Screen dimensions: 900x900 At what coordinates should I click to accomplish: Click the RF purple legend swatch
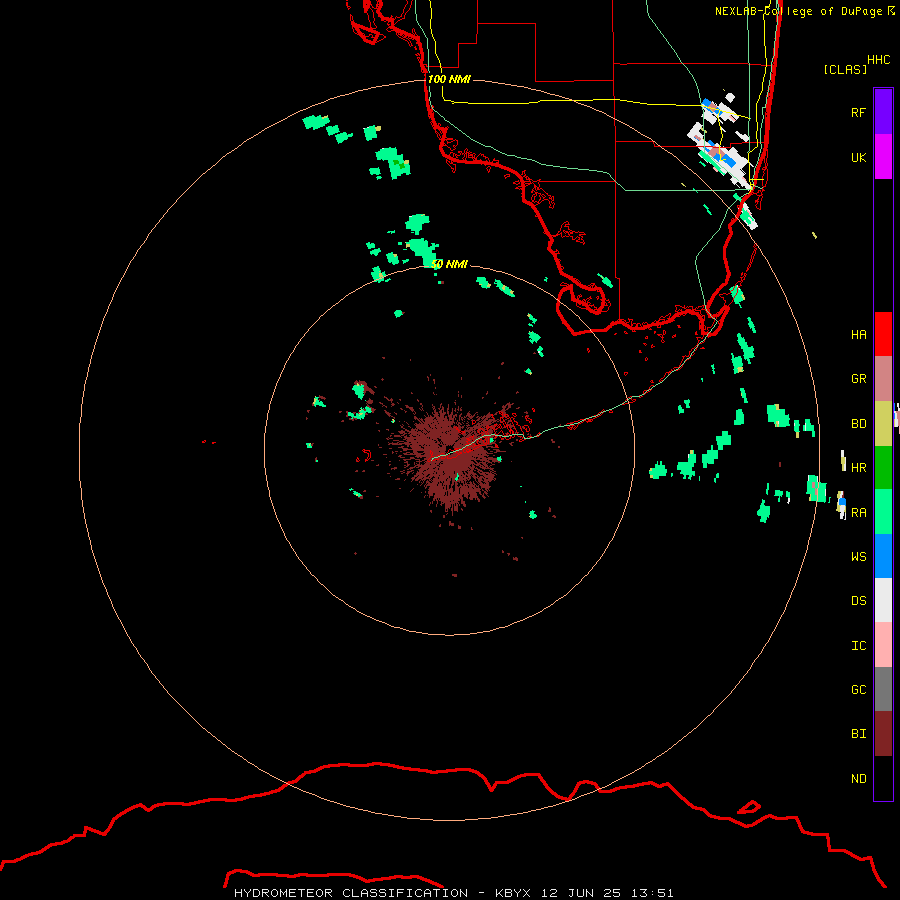tap(883, 112)
